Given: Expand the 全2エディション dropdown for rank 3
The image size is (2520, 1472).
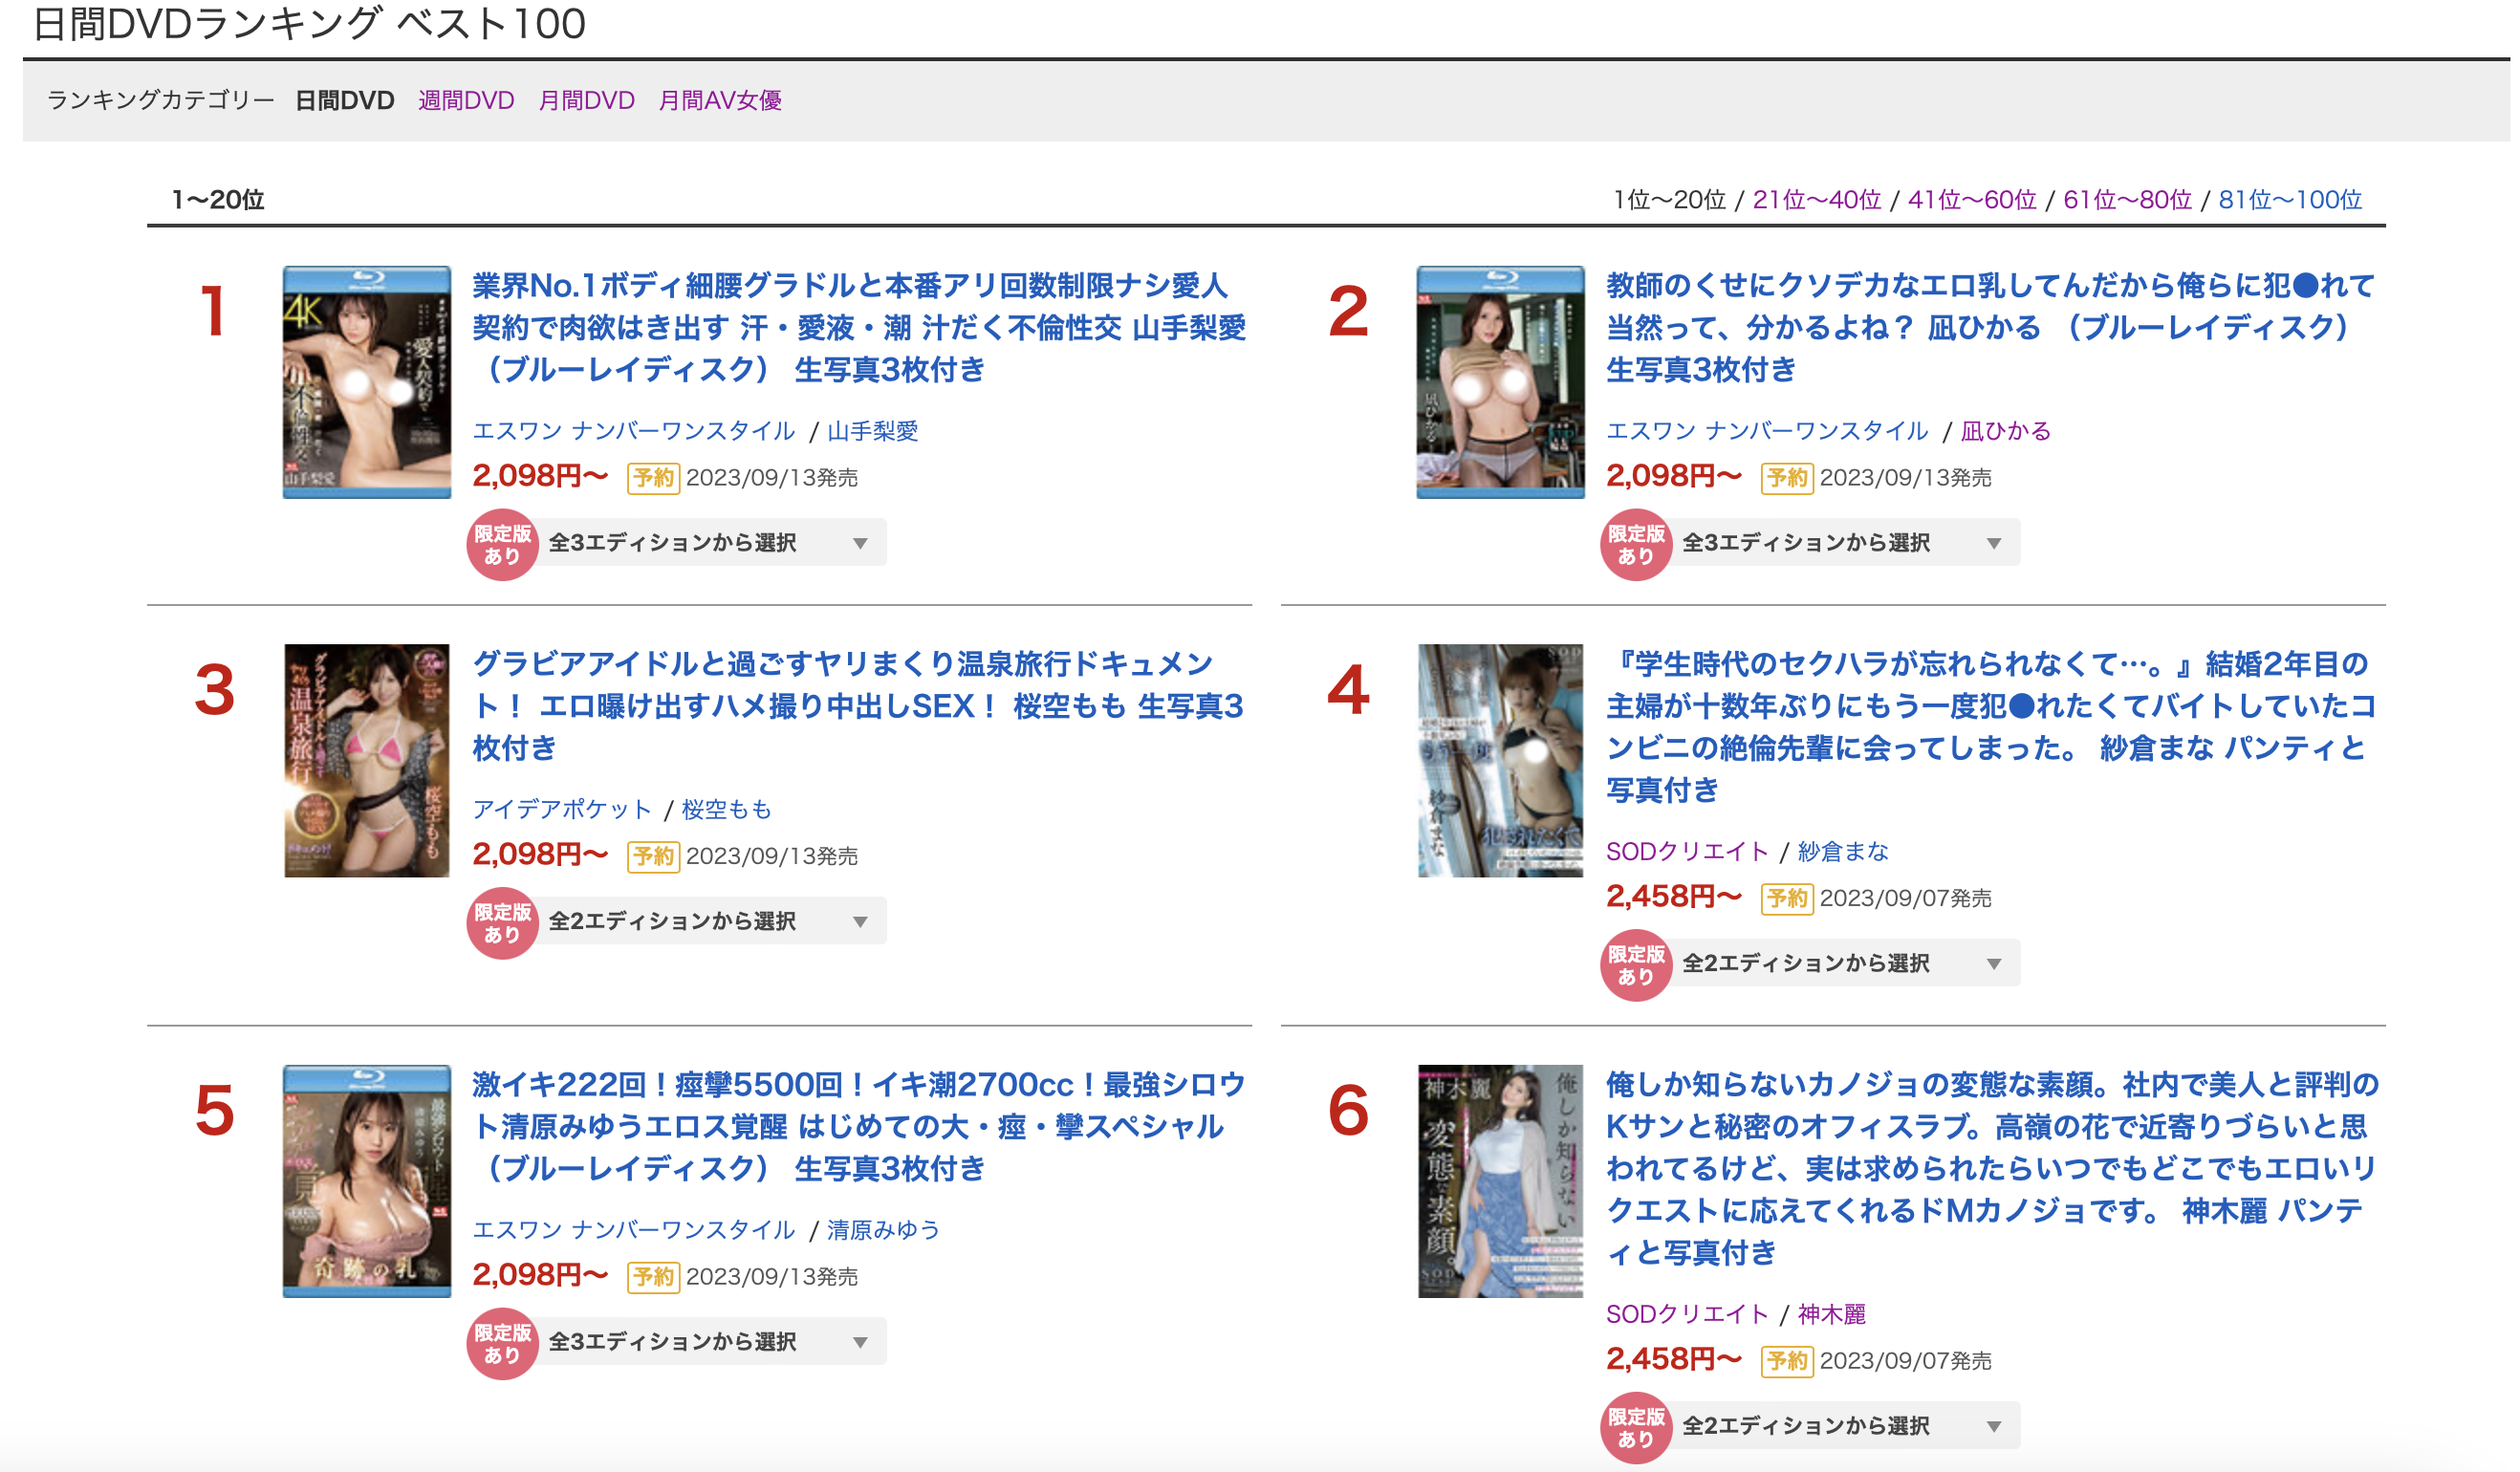Looking at the screenshot, I should (708, 921).
